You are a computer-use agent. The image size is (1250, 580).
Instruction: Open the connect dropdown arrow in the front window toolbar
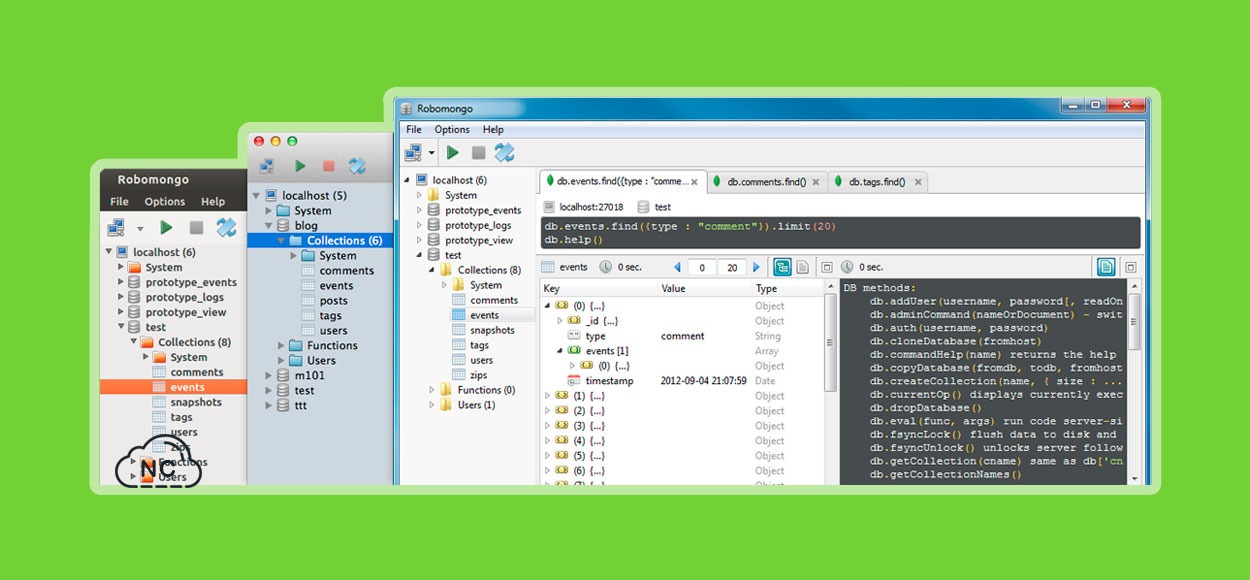pyautogui.click(x=431, y=153)
